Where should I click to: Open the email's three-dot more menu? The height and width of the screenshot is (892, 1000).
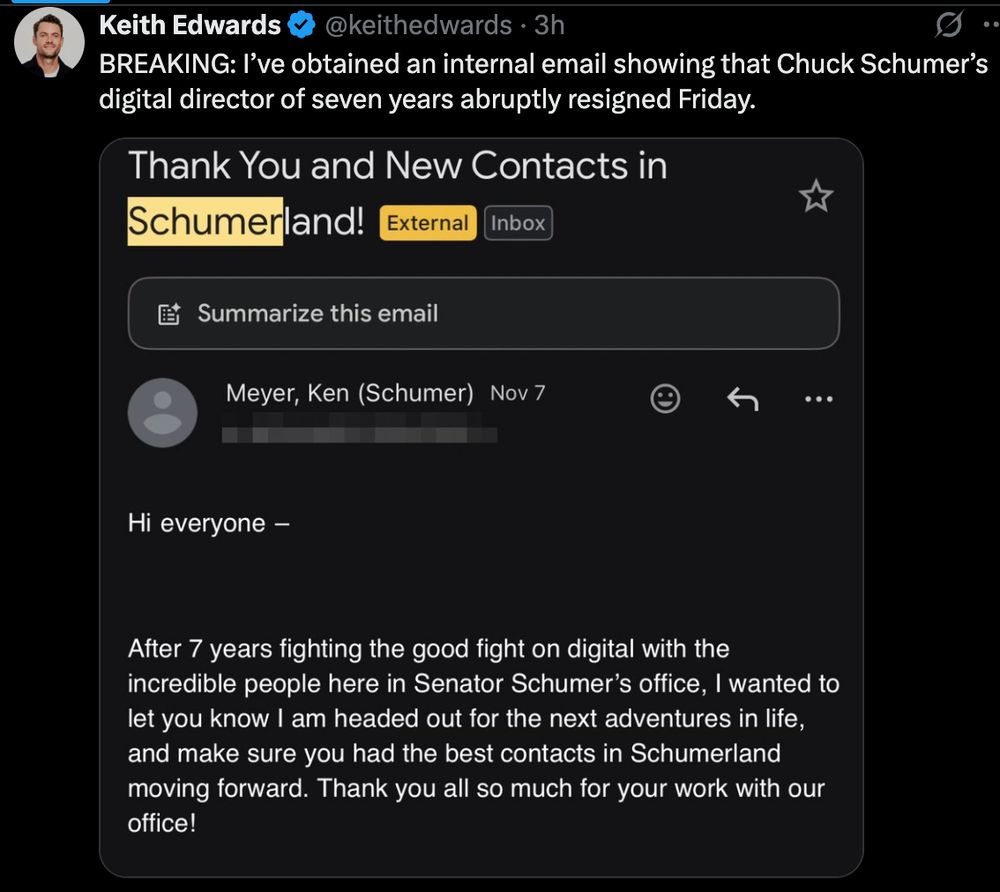pos(818,400)
